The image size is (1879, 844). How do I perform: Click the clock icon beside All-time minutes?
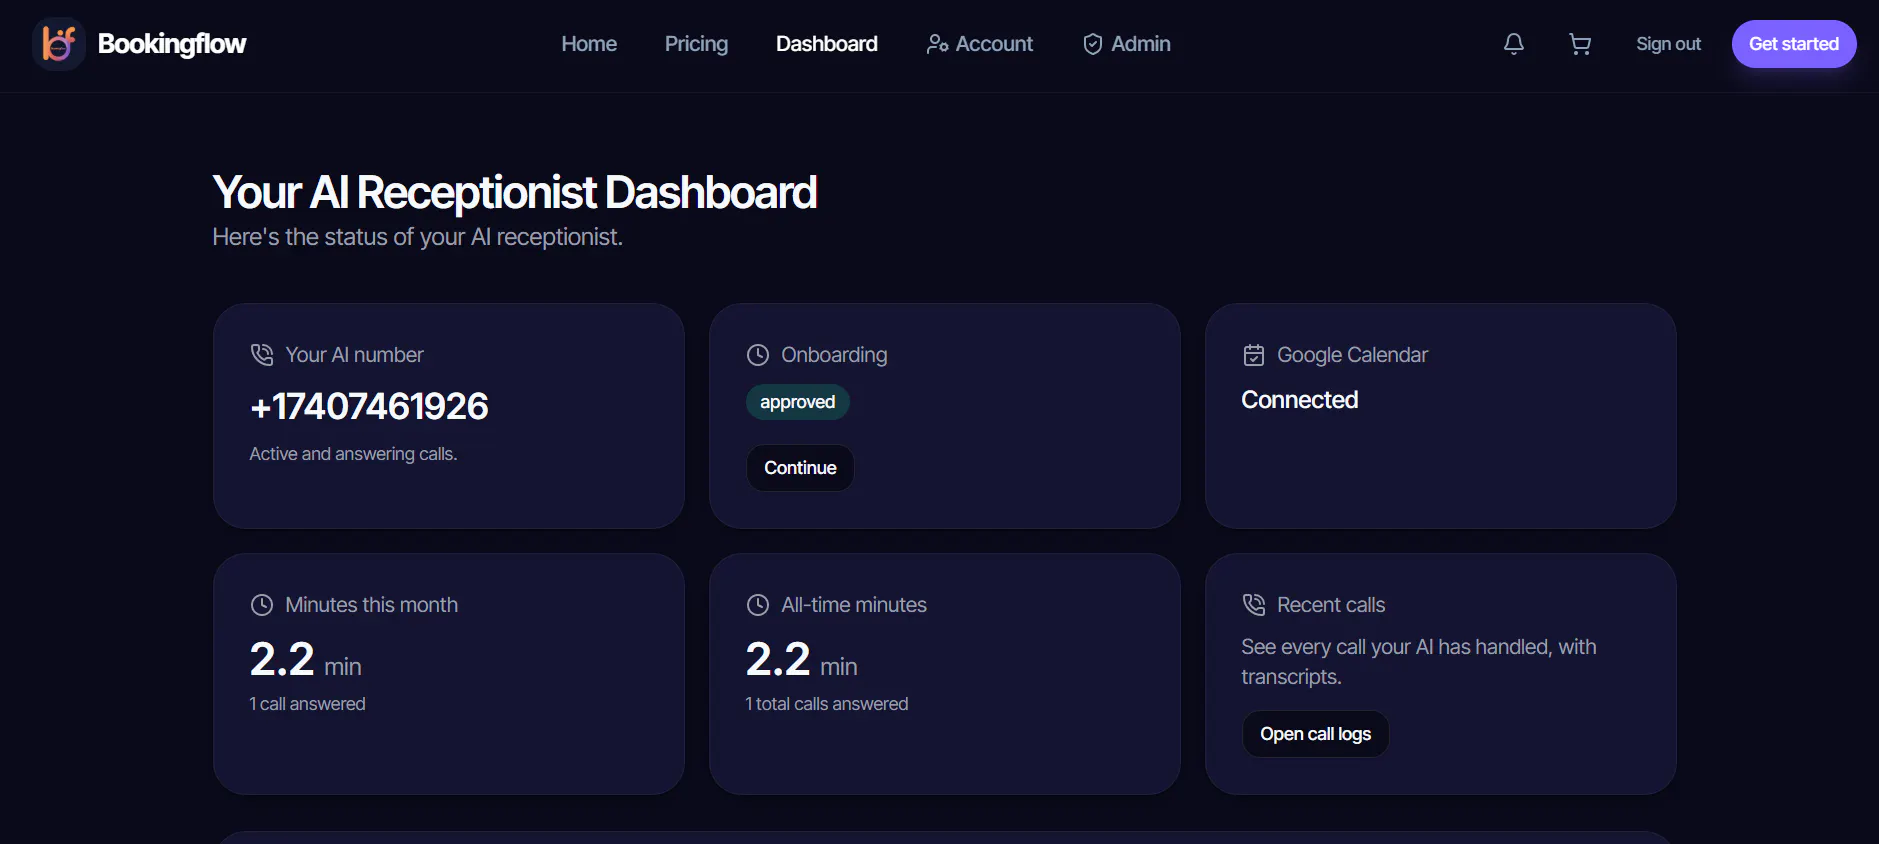click(758, 605)
